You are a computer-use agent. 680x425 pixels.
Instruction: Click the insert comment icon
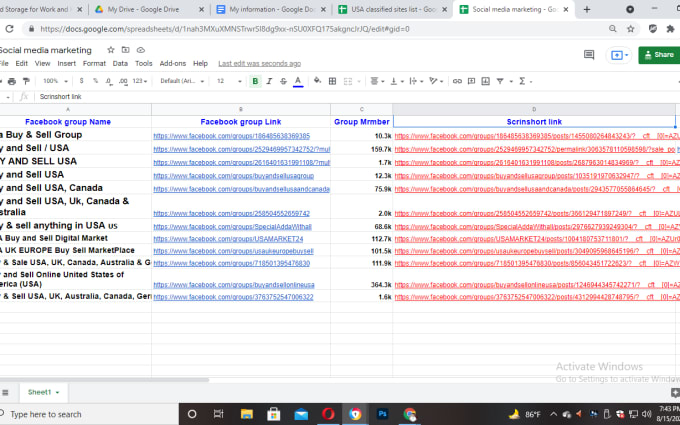click(471, 81)
